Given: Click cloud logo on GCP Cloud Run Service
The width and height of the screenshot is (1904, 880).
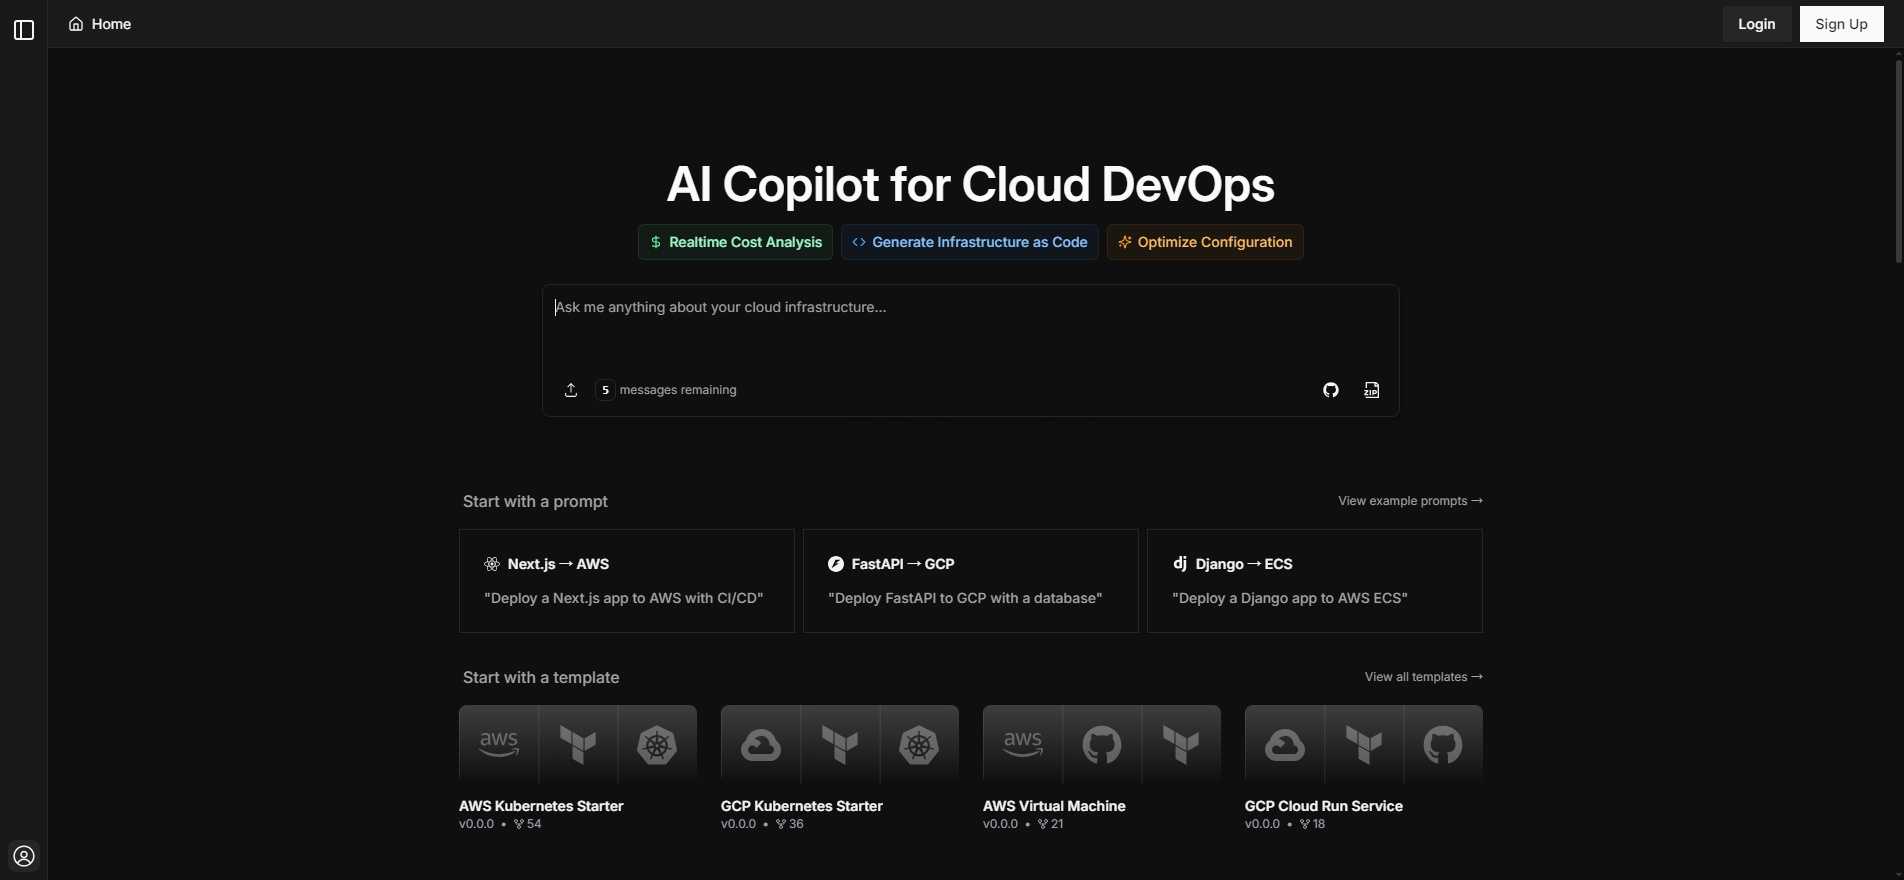Looking at the screenshot, I should click(x=1285, y=745).
